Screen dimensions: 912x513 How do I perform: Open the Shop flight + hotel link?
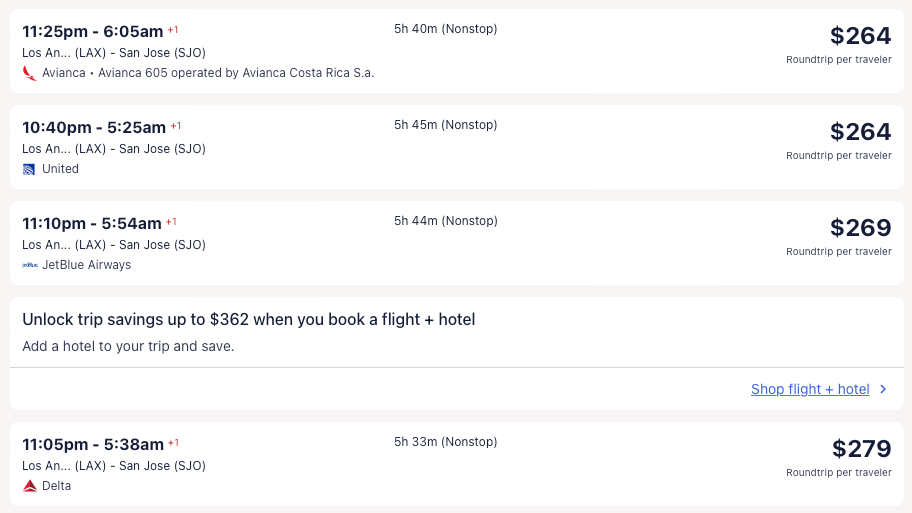point(810,389)
